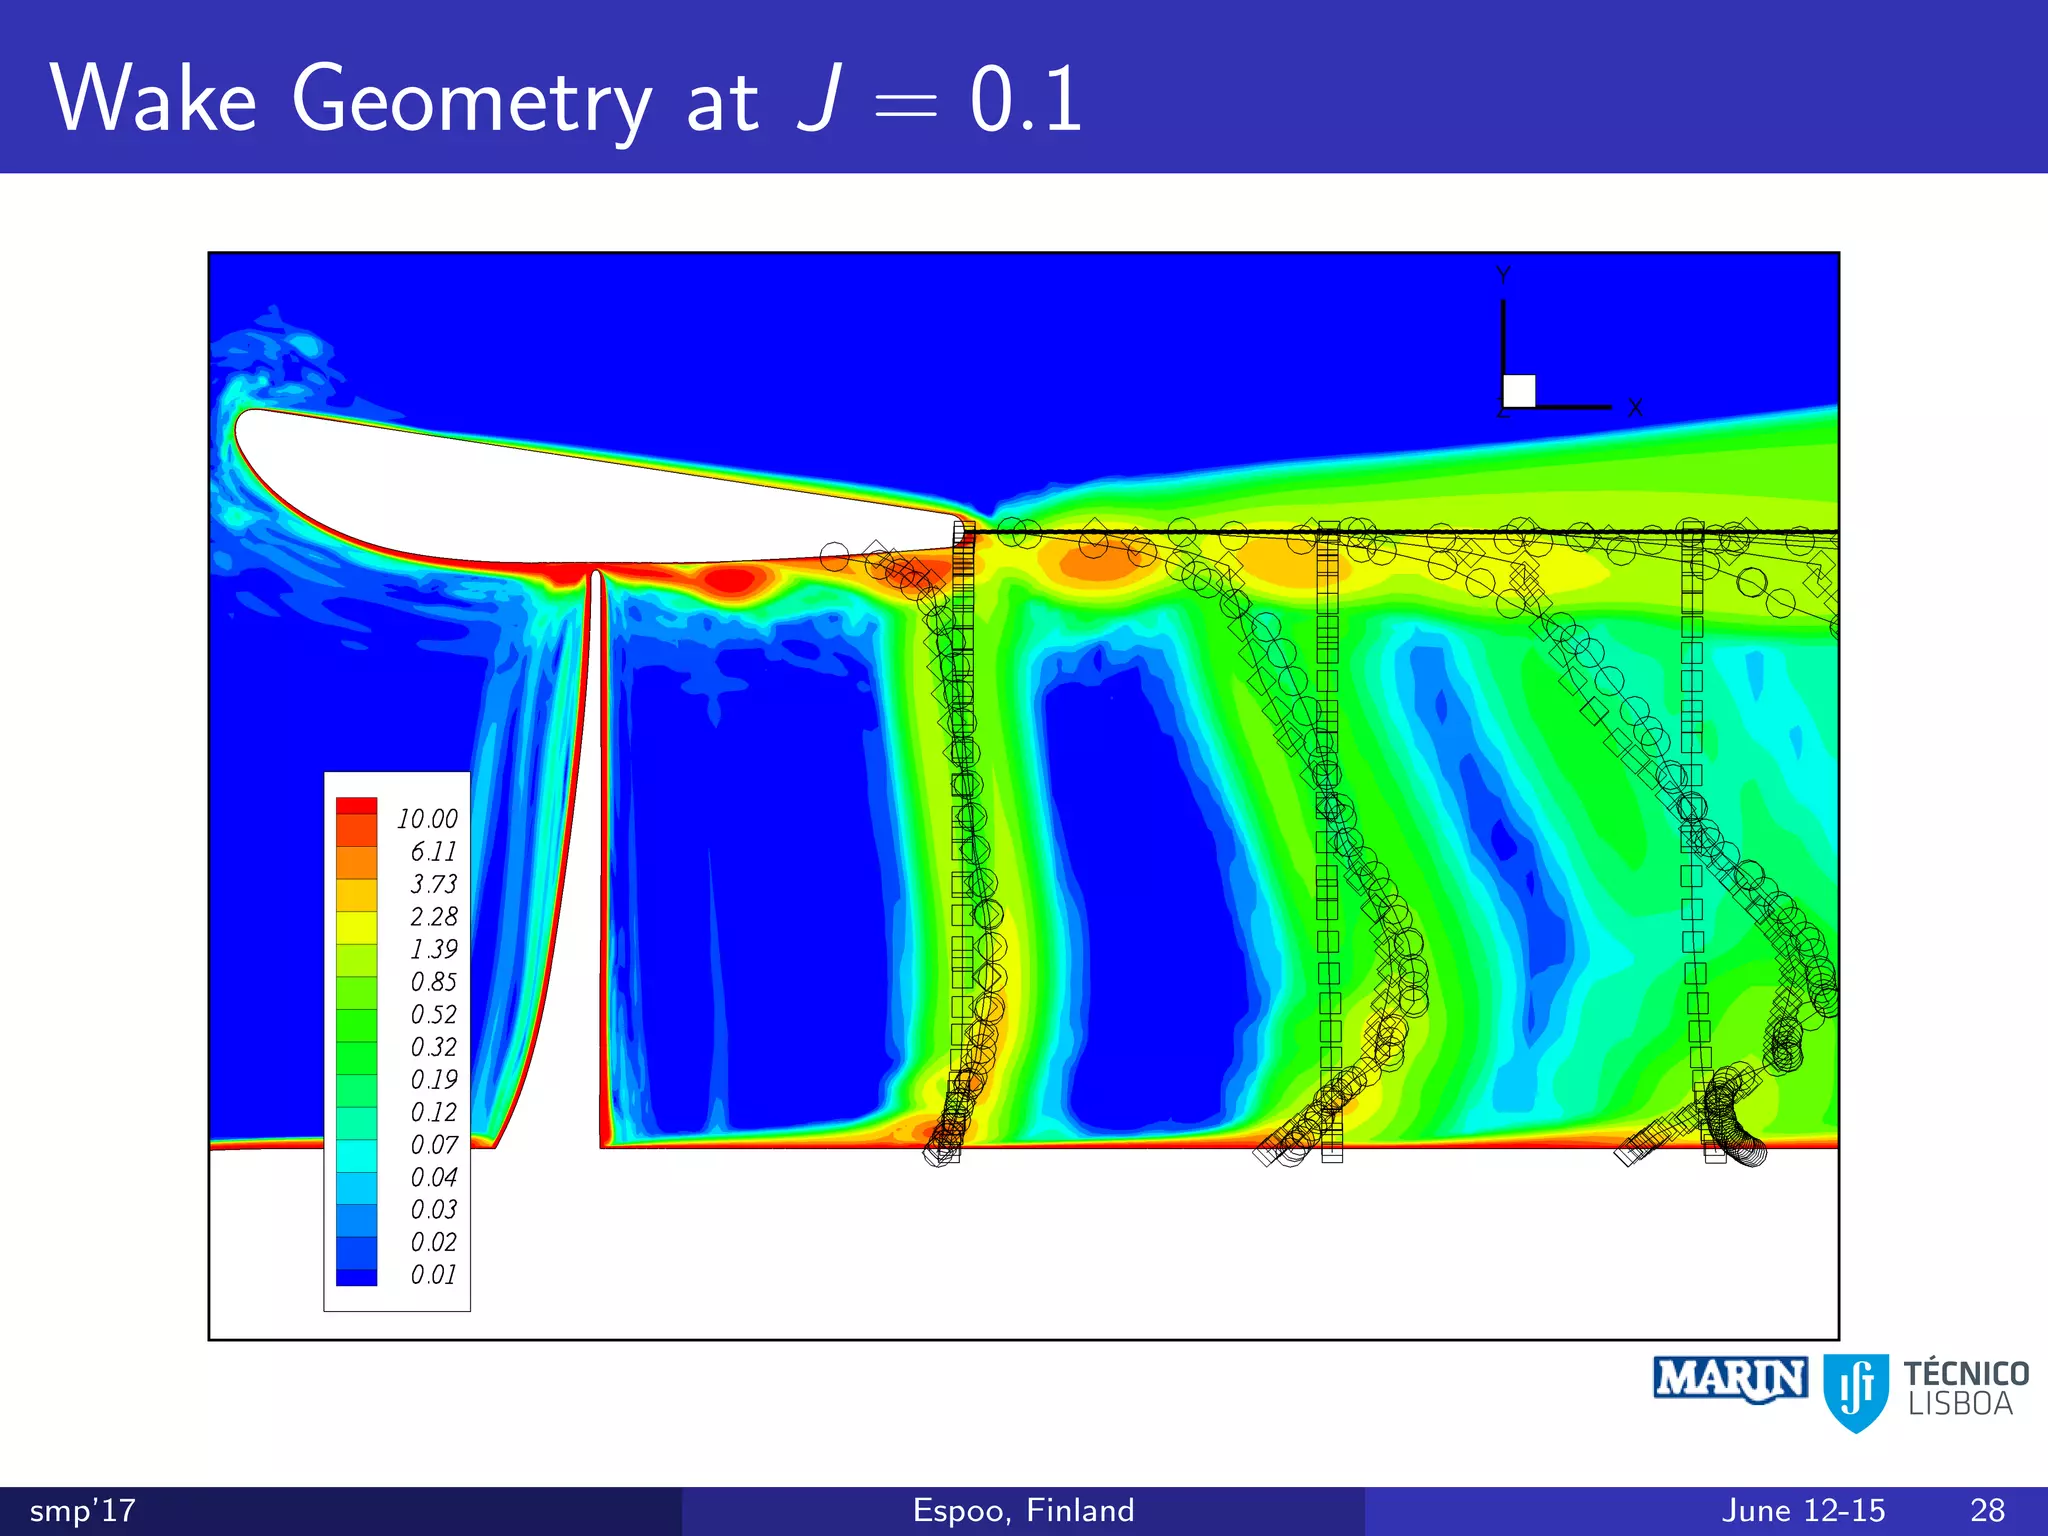
Task: Click the legend value 1.39
Action: [x=433, y=949]
